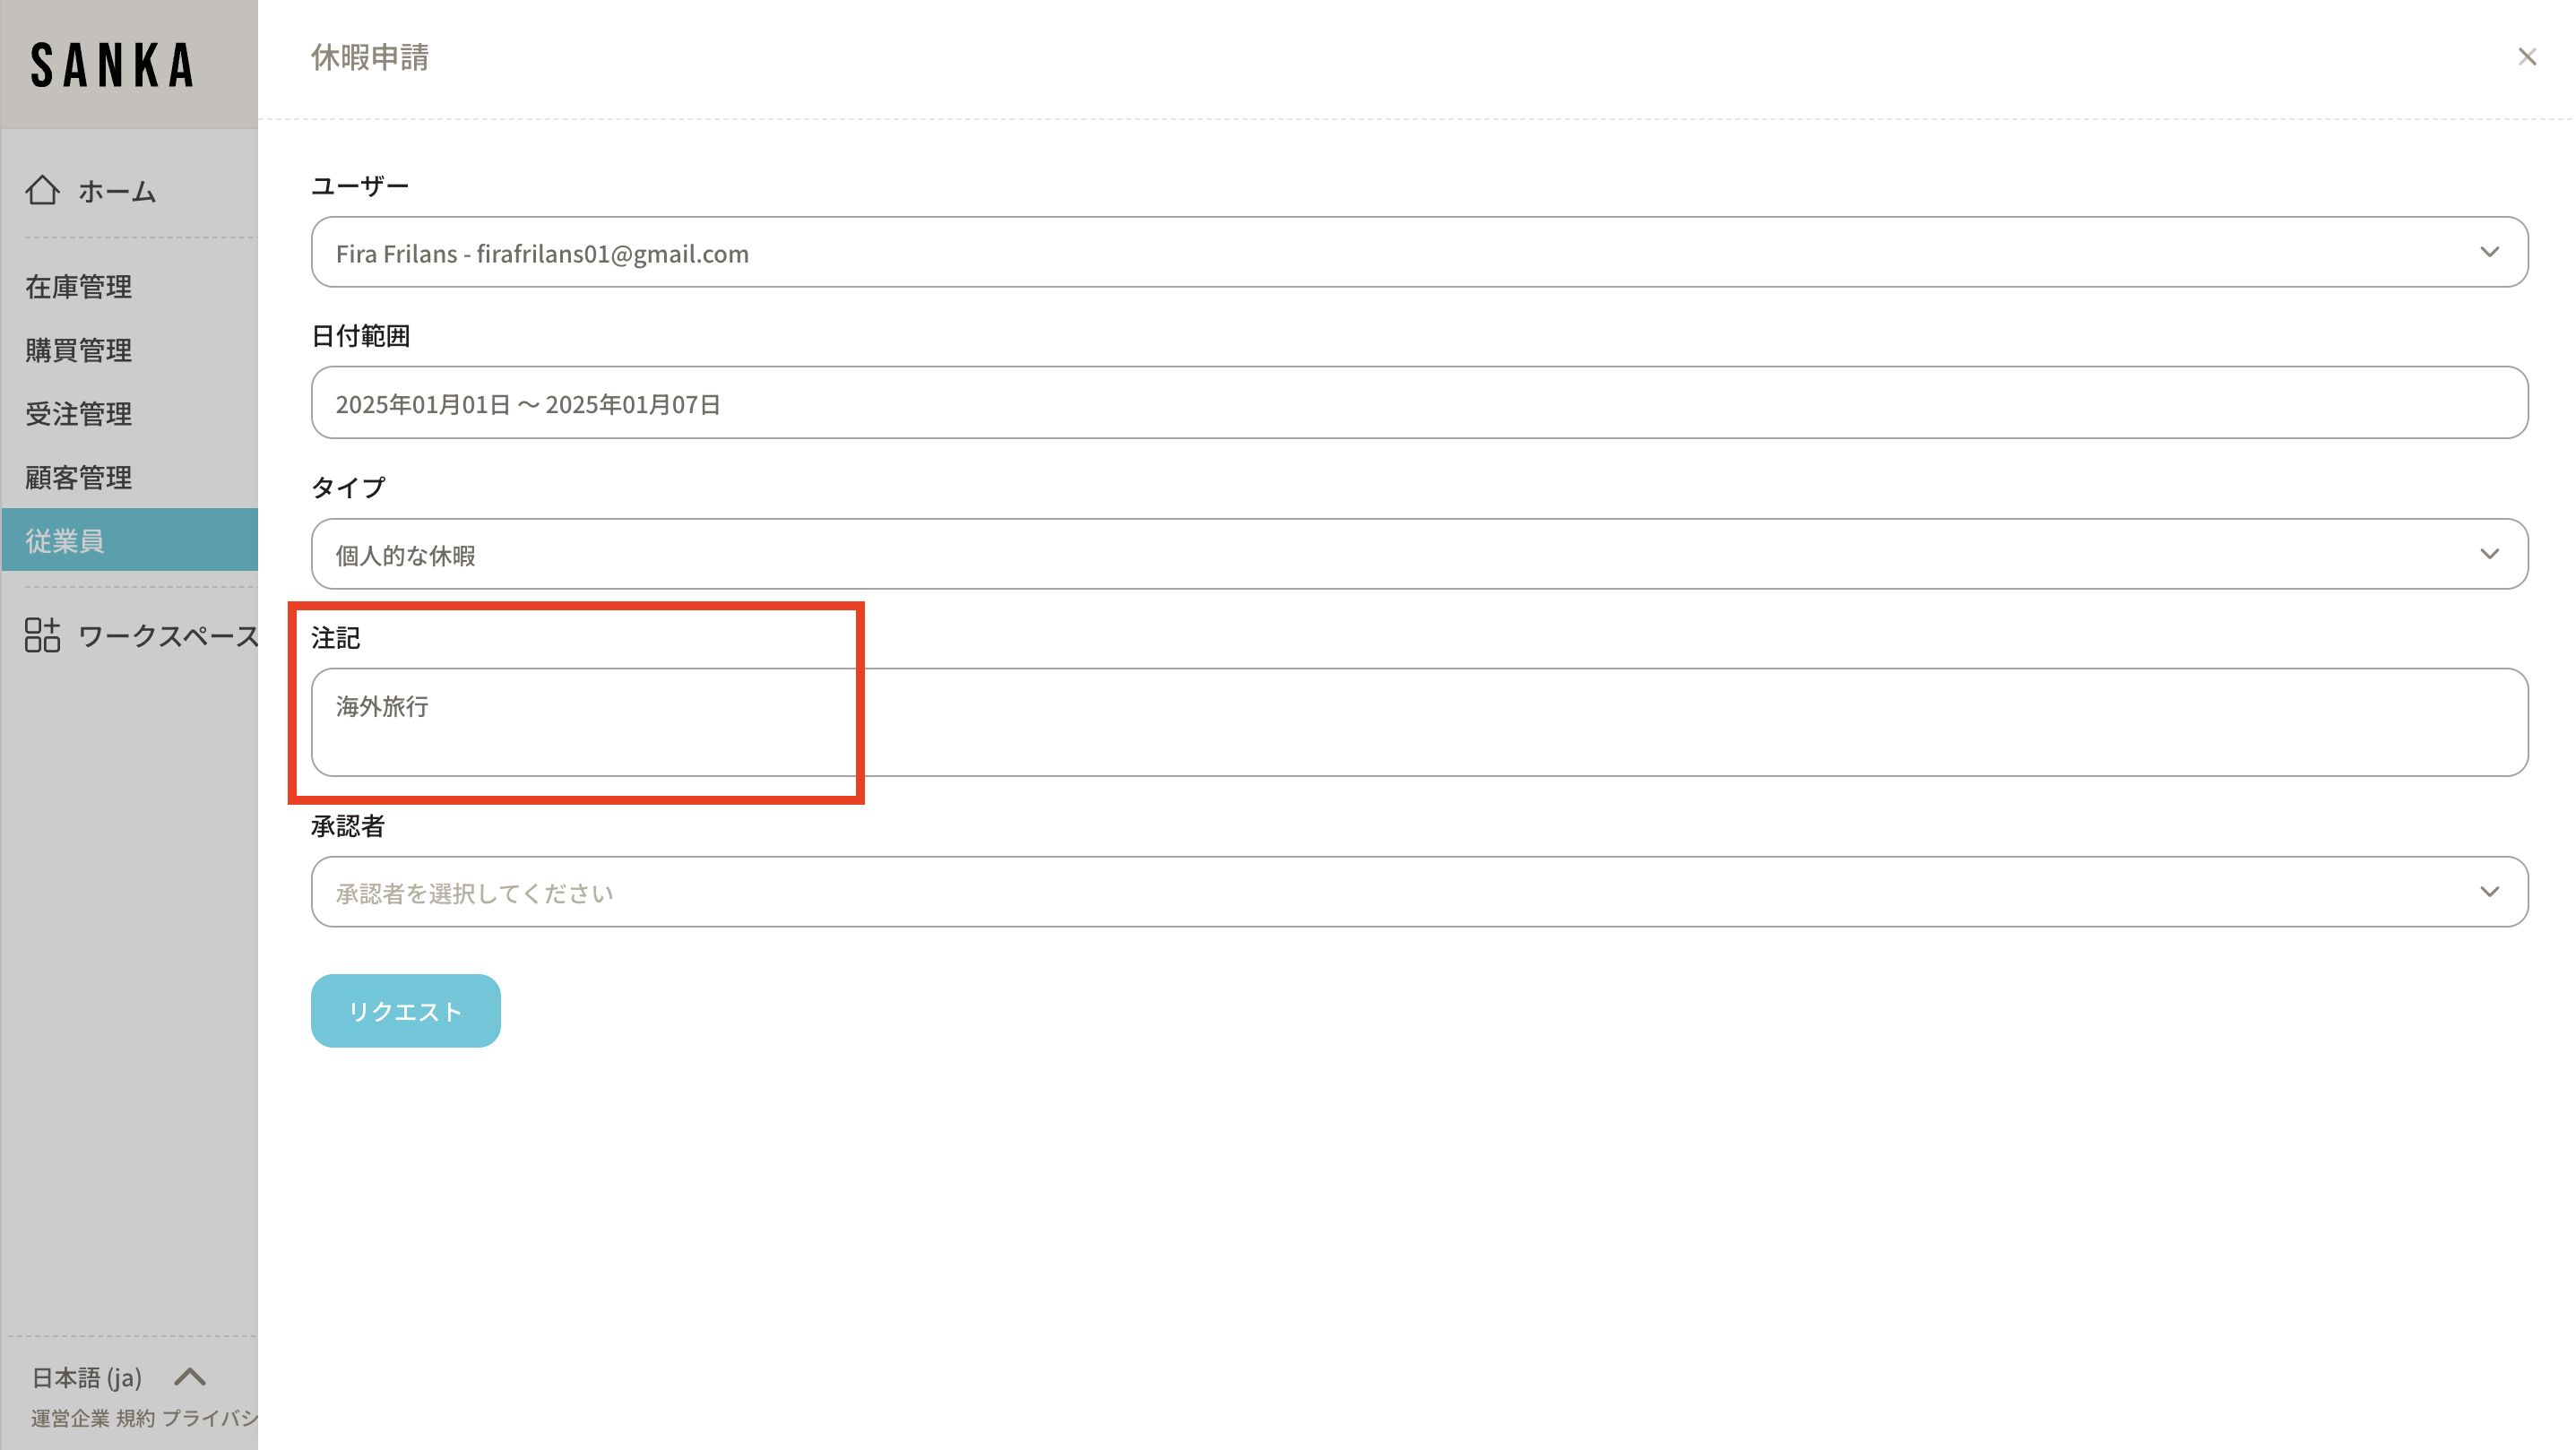The image size is (2576, 1450).
Task: Click the notes text area
Action: click(x=1419, y=722)
